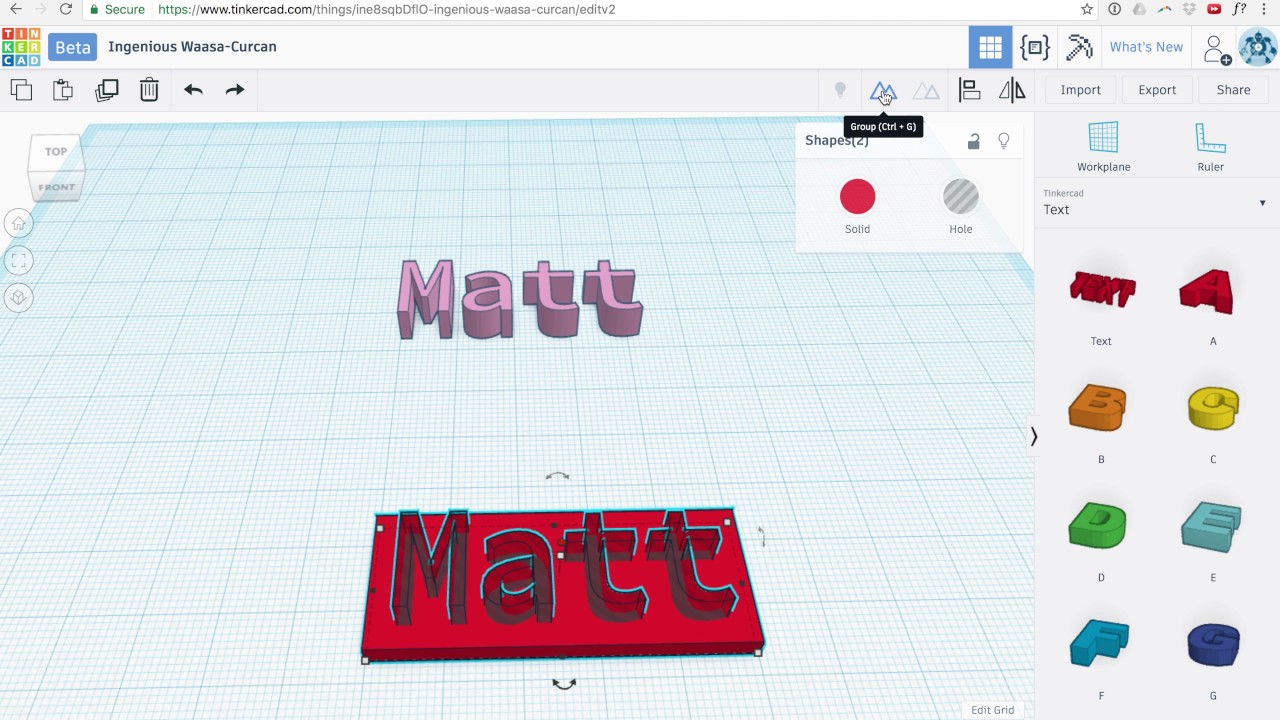Open the user profile avatar
1280x720 pixels.
tap(1258, 47)
